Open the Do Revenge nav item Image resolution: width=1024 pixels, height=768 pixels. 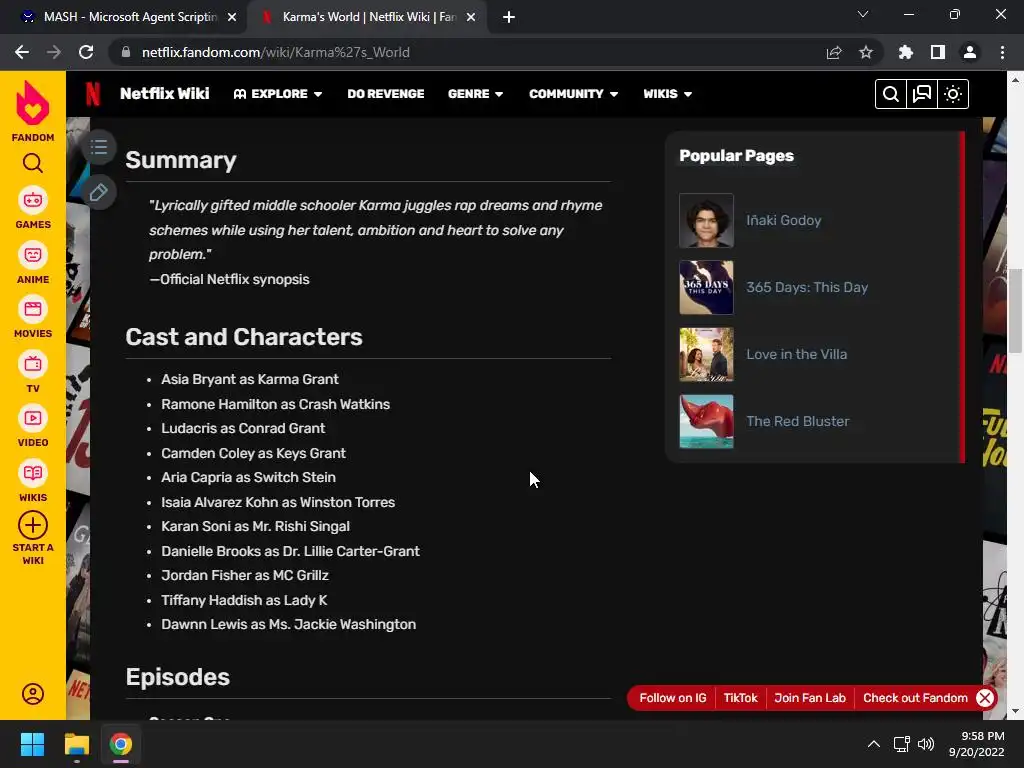point(385,94)
